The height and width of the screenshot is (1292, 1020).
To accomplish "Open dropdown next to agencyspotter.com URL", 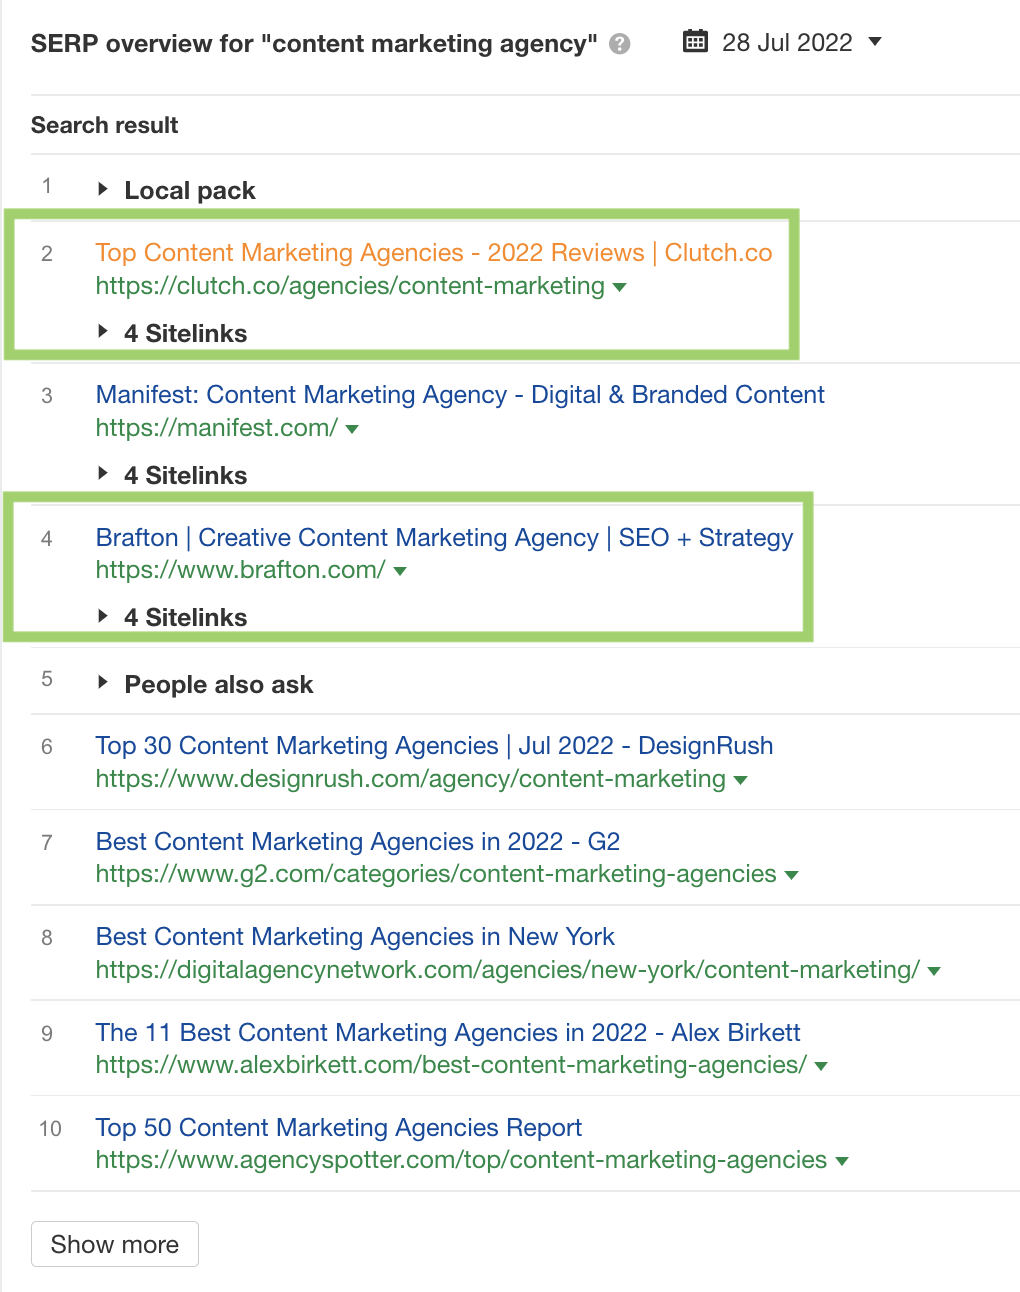I will click(842, 1162).
